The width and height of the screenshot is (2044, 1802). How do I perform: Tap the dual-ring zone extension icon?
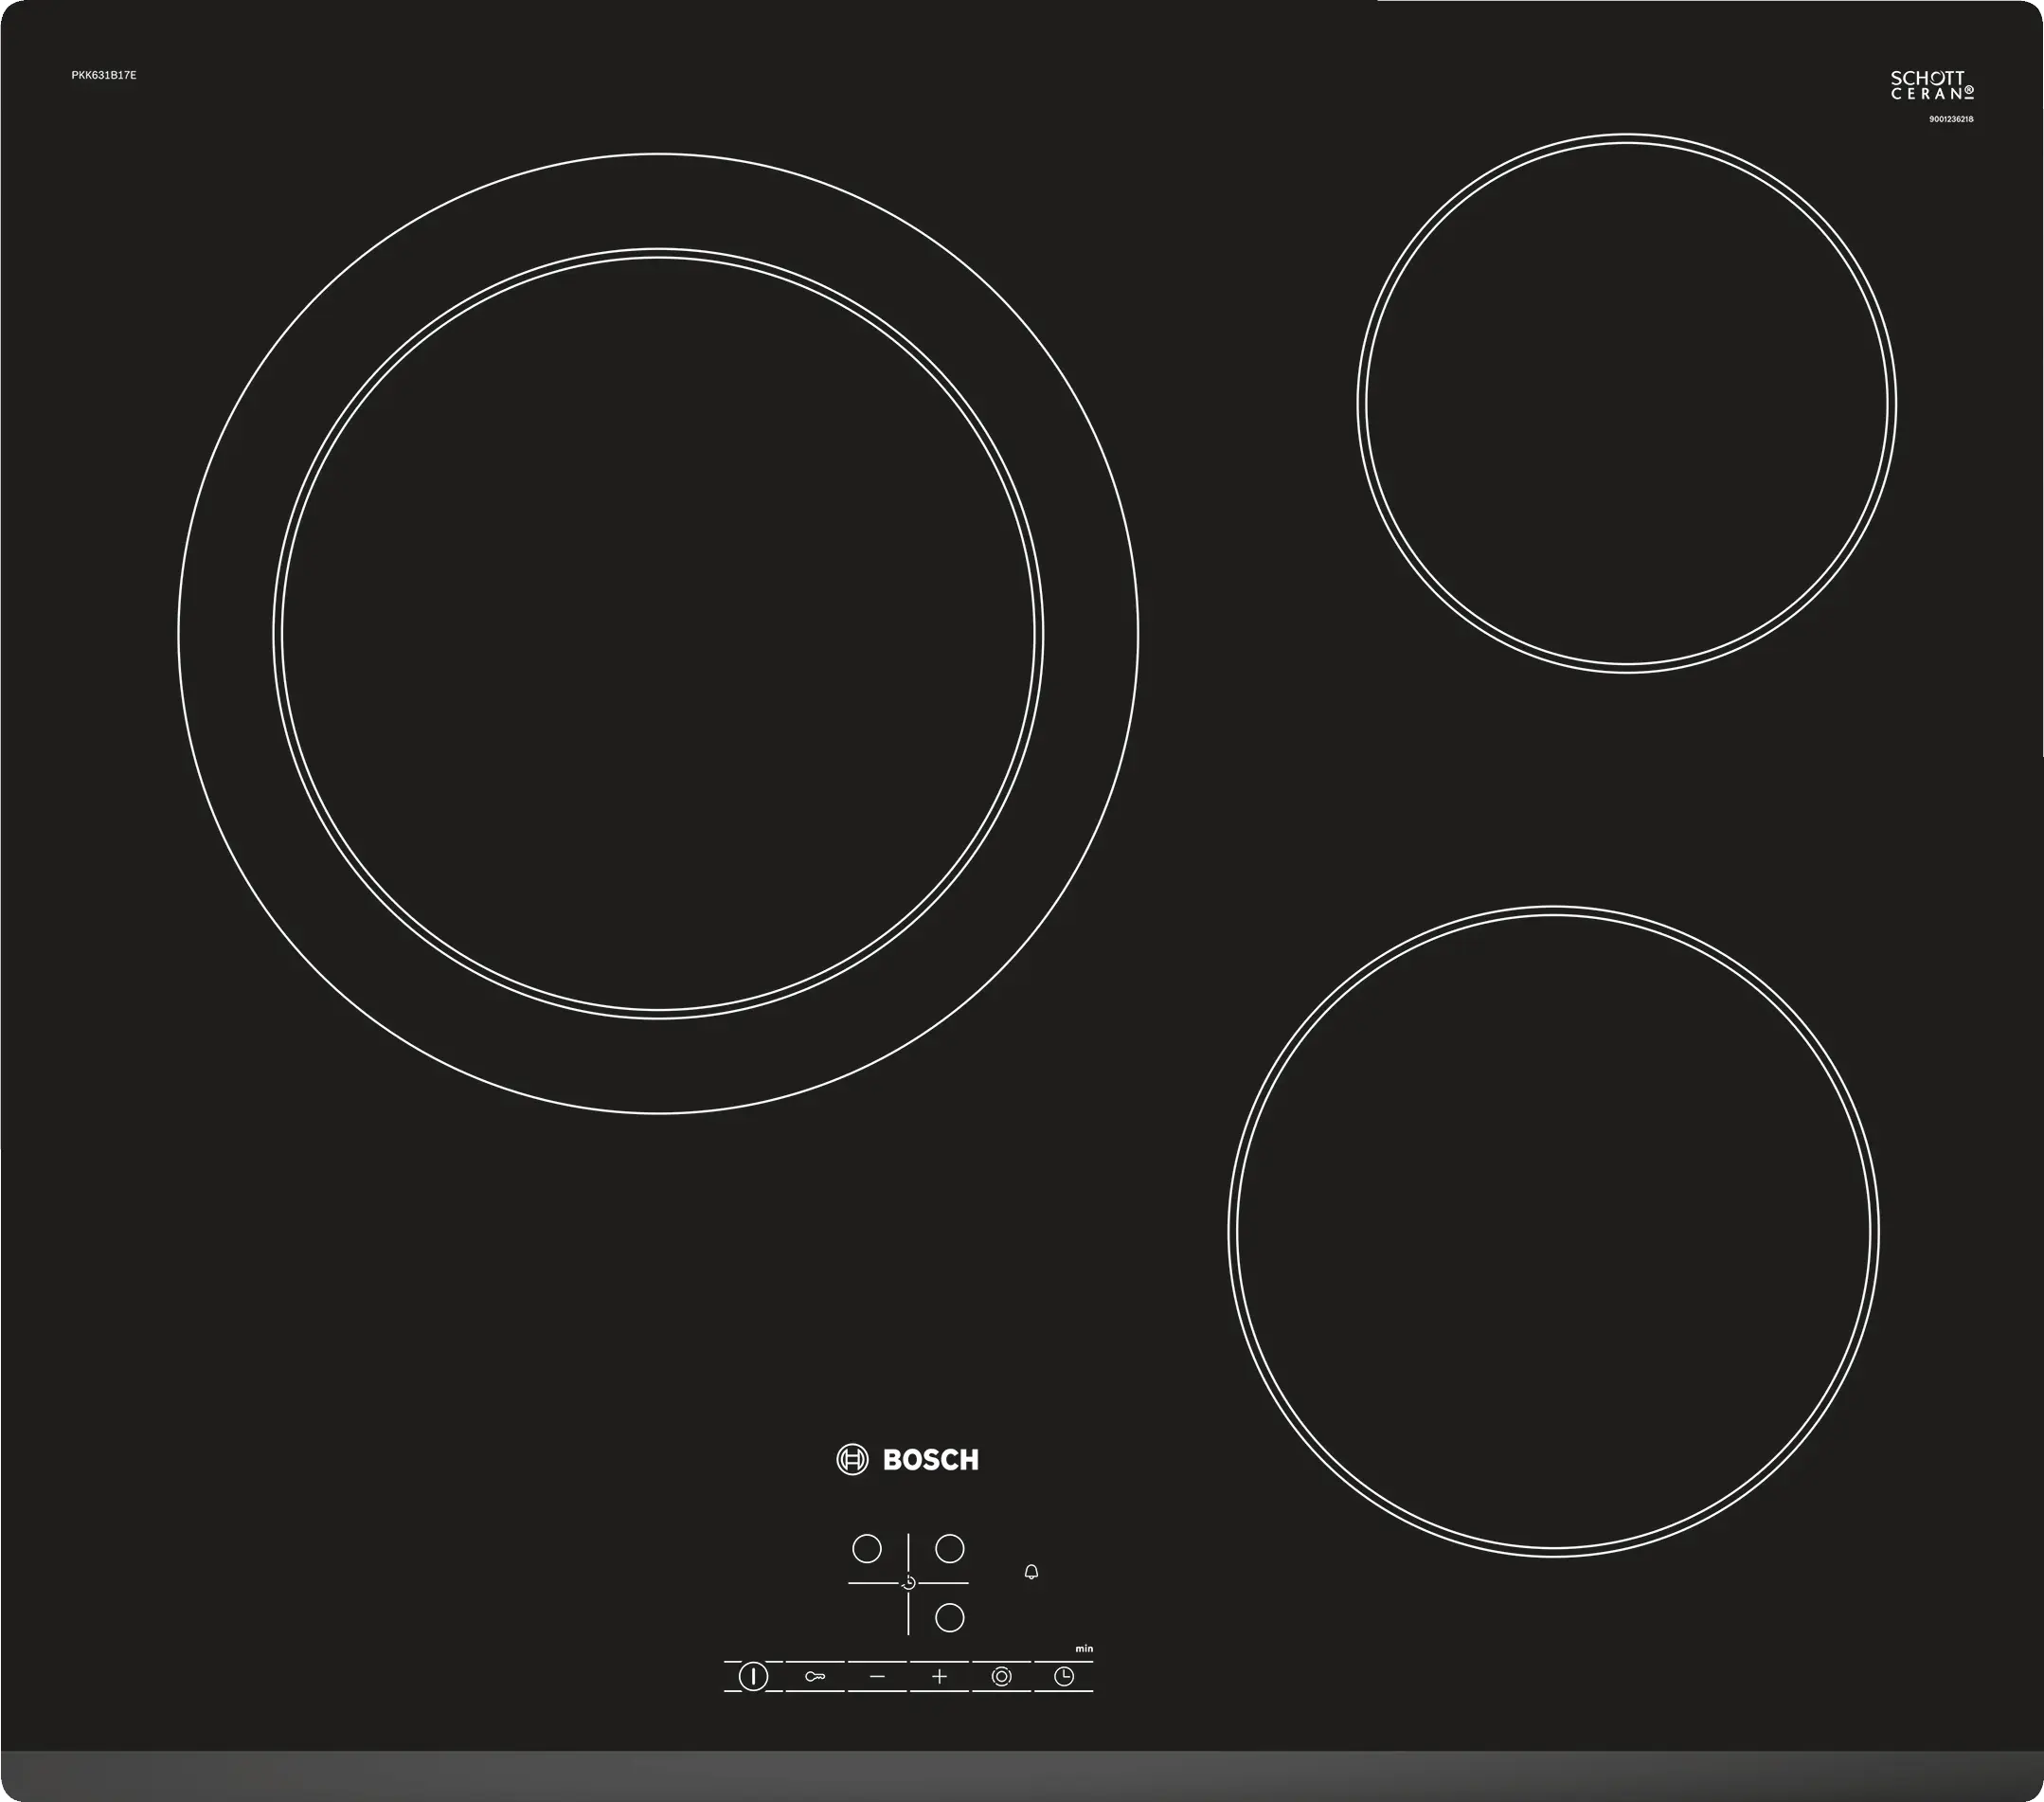click(1001, 1677)
